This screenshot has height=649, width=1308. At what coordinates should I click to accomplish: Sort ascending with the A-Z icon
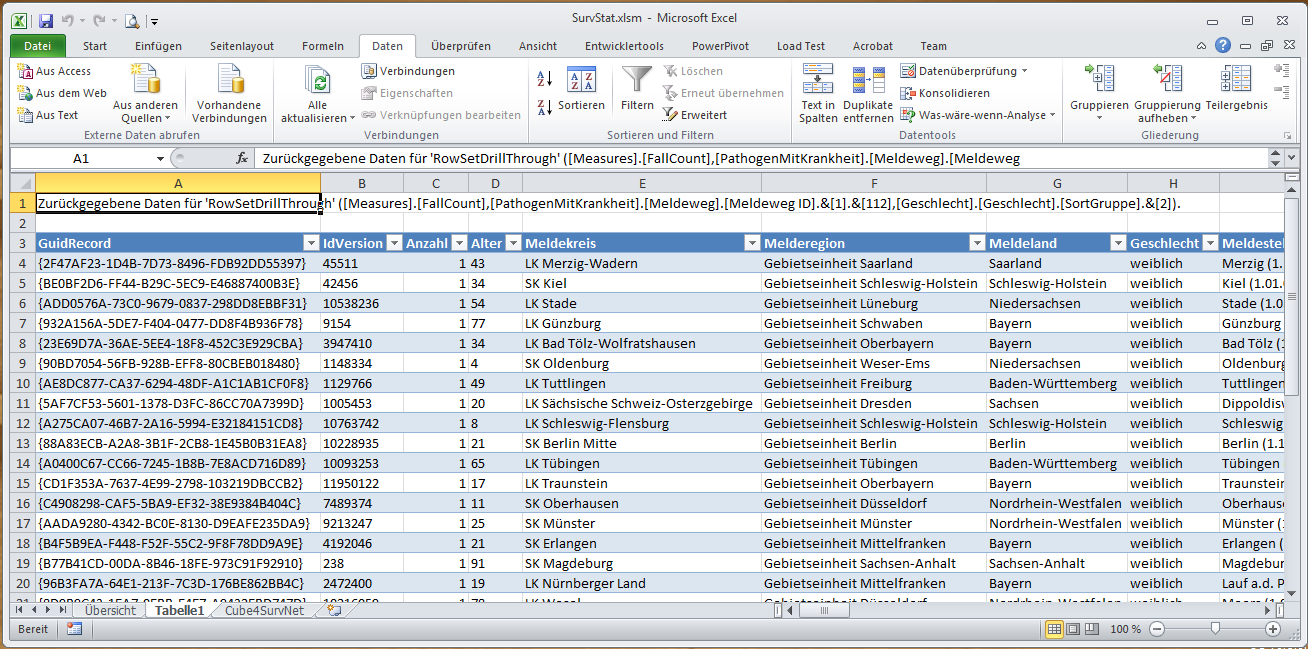[x=545, y=79]
